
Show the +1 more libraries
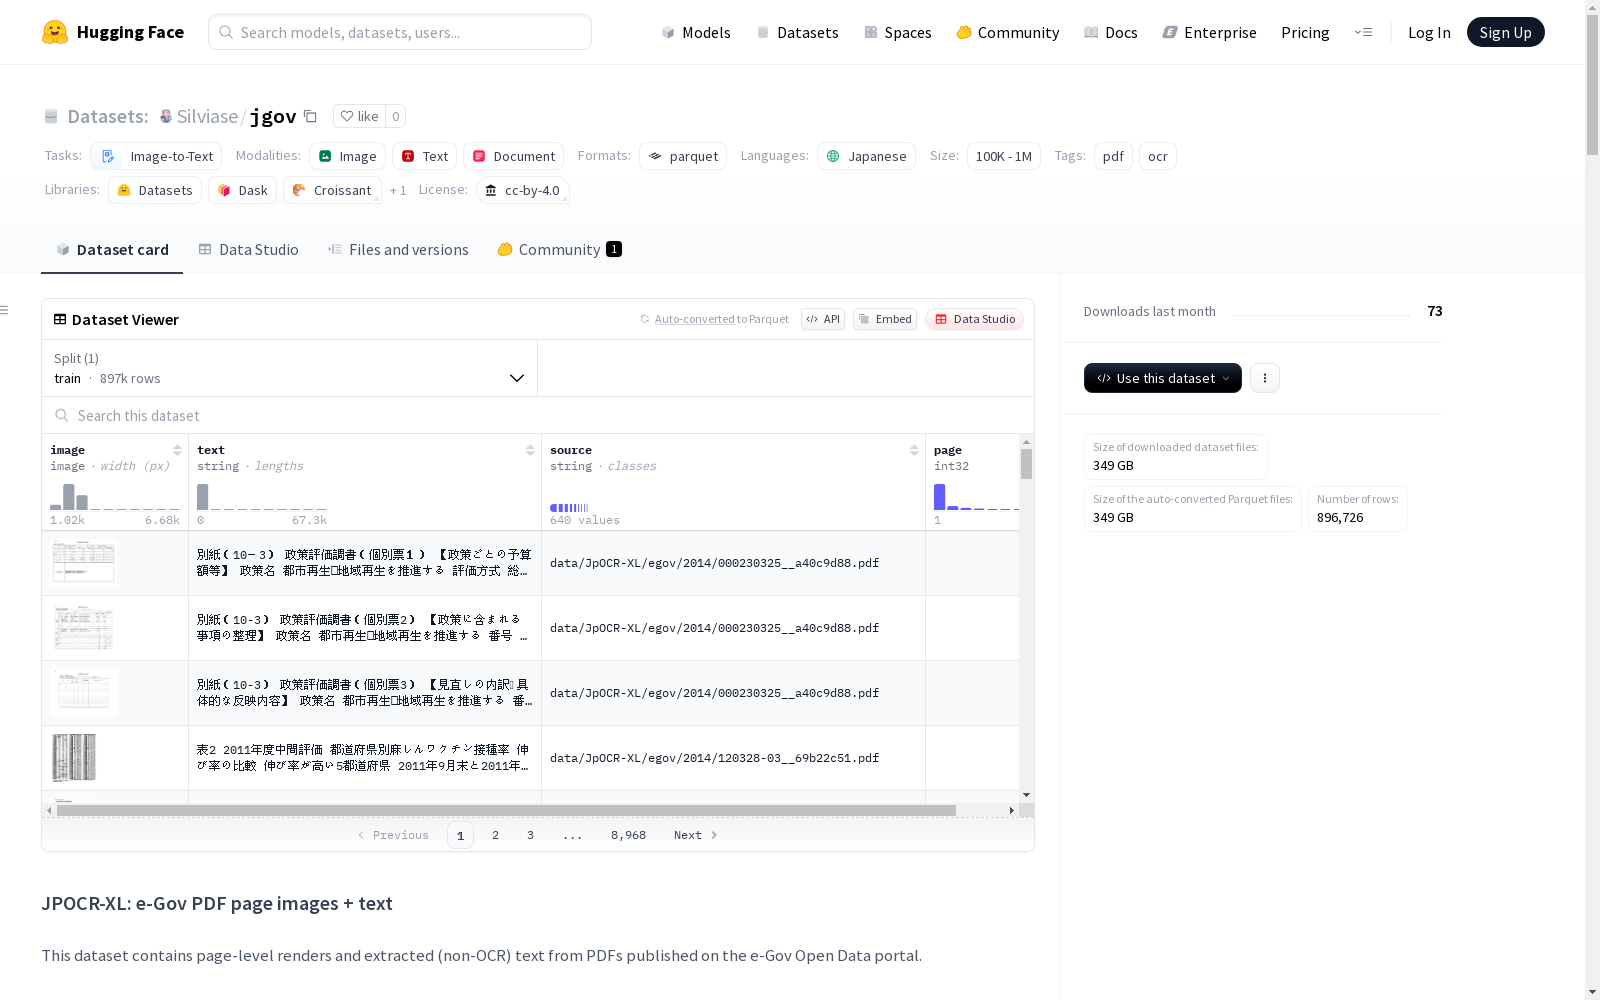point(398,190)
